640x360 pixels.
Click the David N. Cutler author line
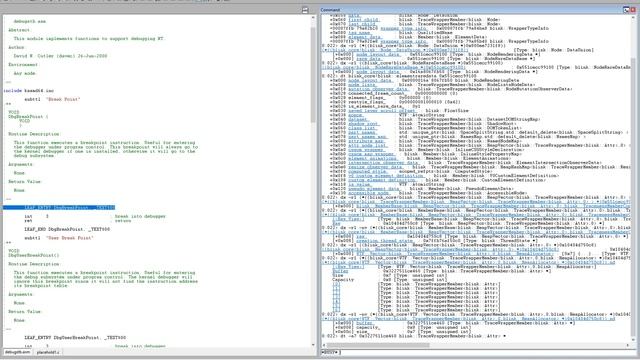(x=60, y=56)
